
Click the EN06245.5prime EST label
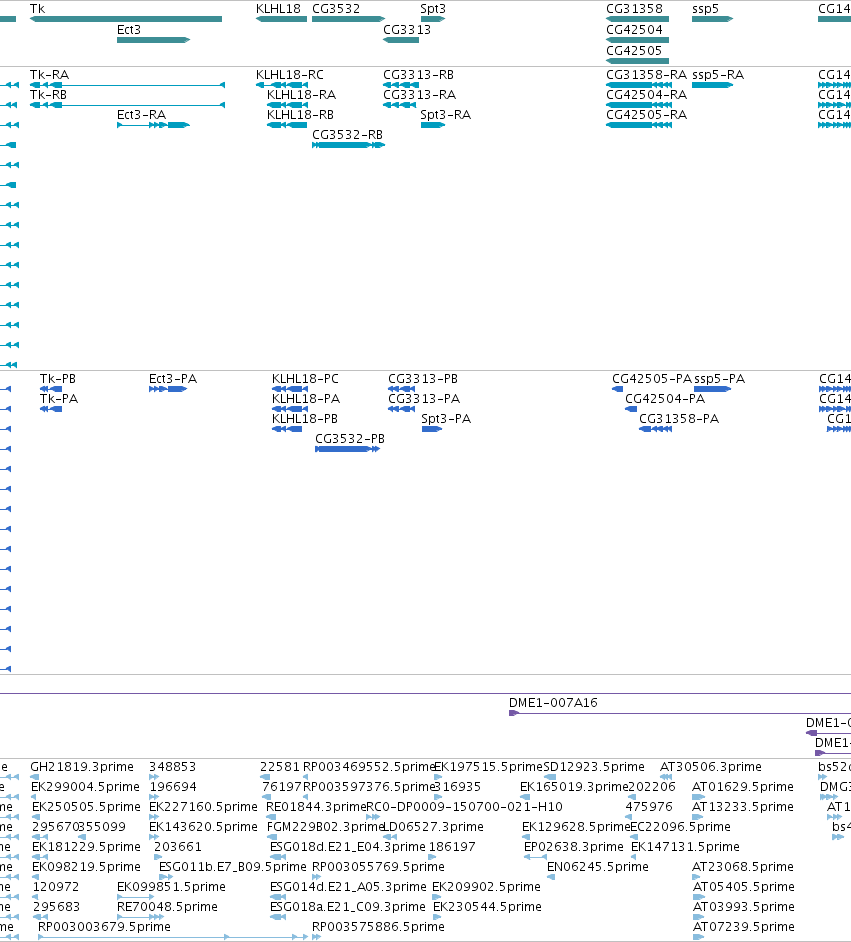598,867
